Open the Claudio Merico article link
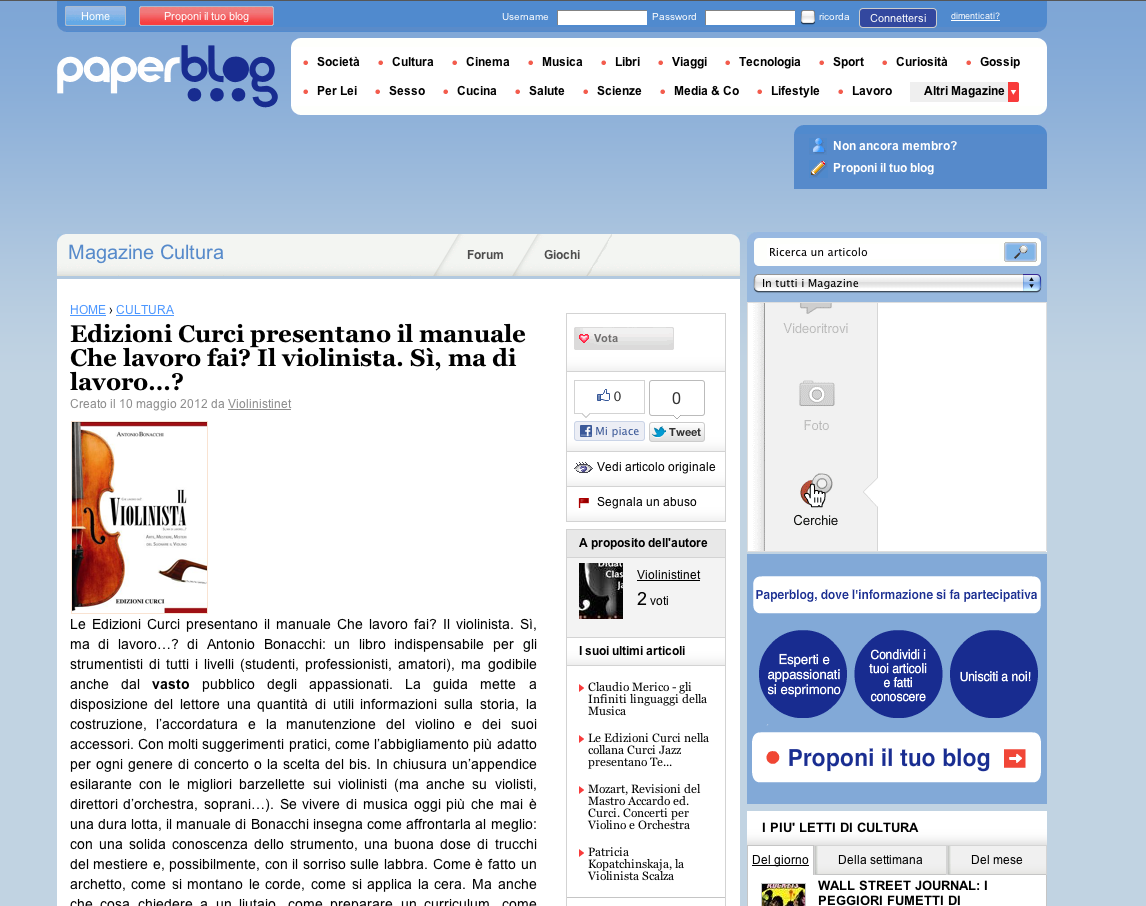 (x=648, y=699)
